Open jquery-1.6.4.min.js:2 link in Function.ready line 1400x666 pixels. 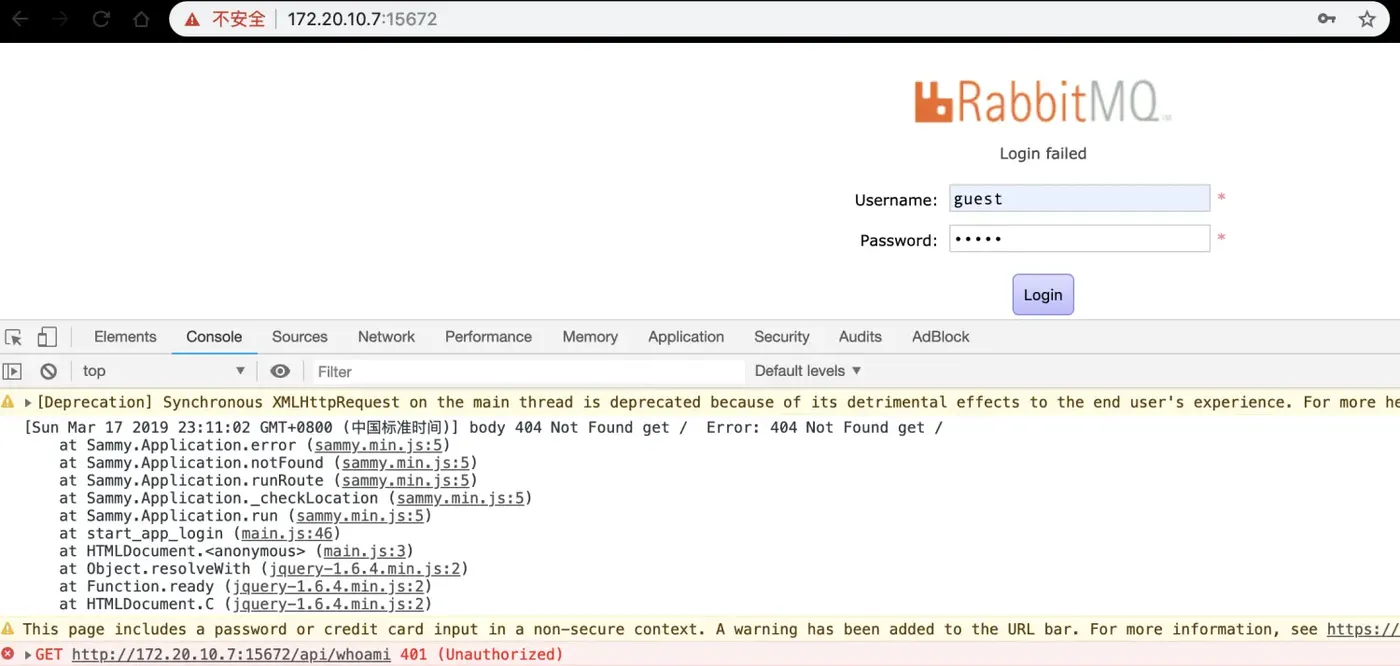click(x=327, y=587)
